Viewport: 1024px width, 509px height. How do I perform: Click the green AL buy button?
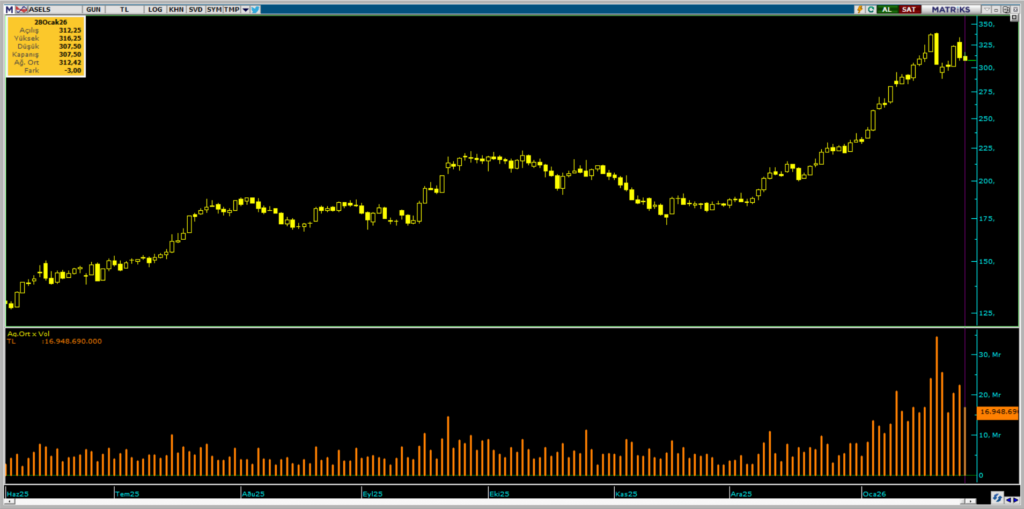888,9
